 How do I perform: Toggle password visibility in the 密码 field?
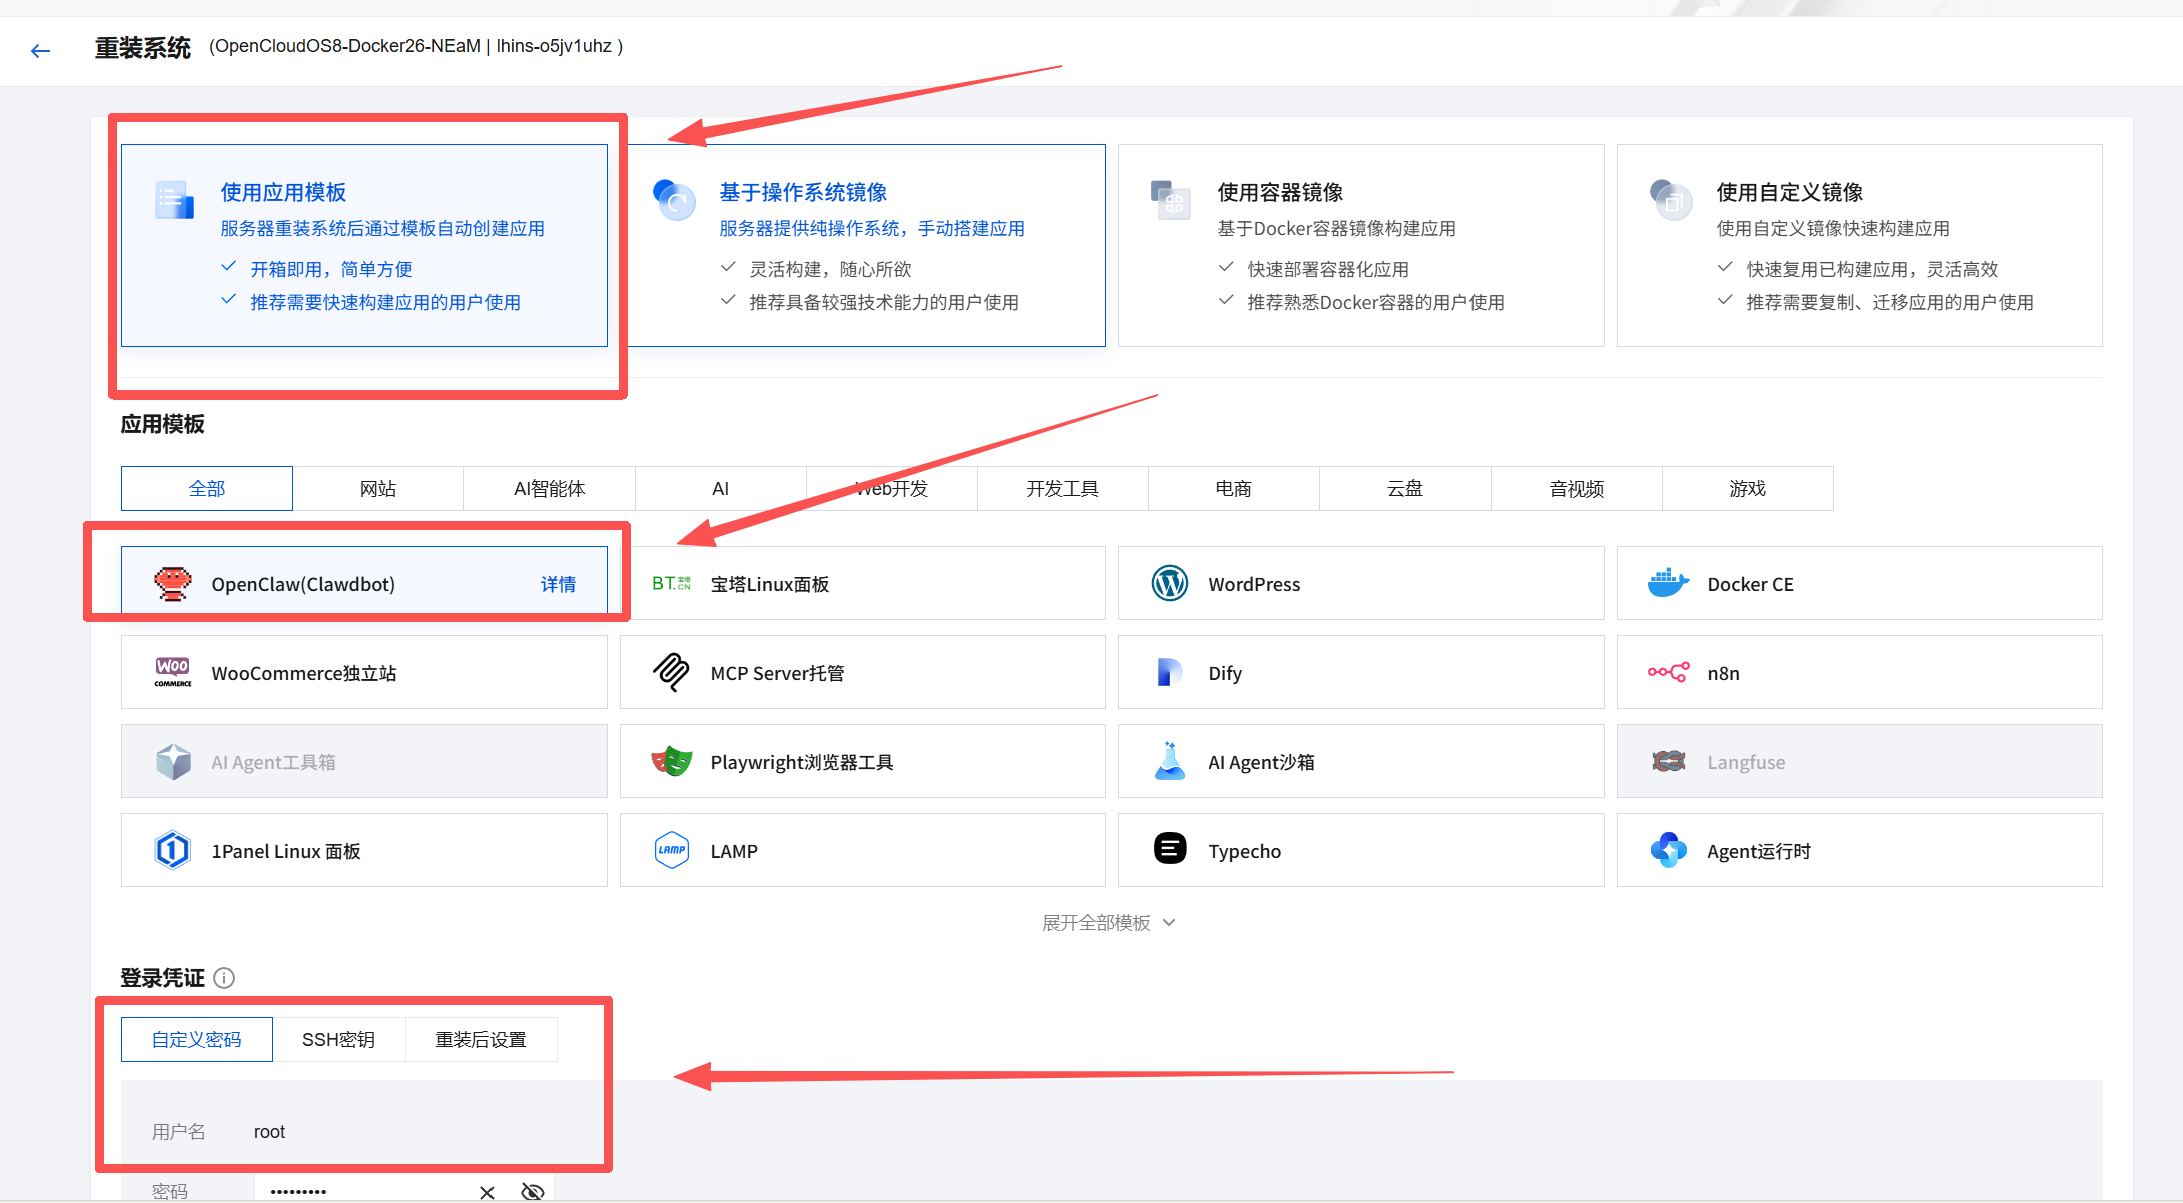(531, 1190)
